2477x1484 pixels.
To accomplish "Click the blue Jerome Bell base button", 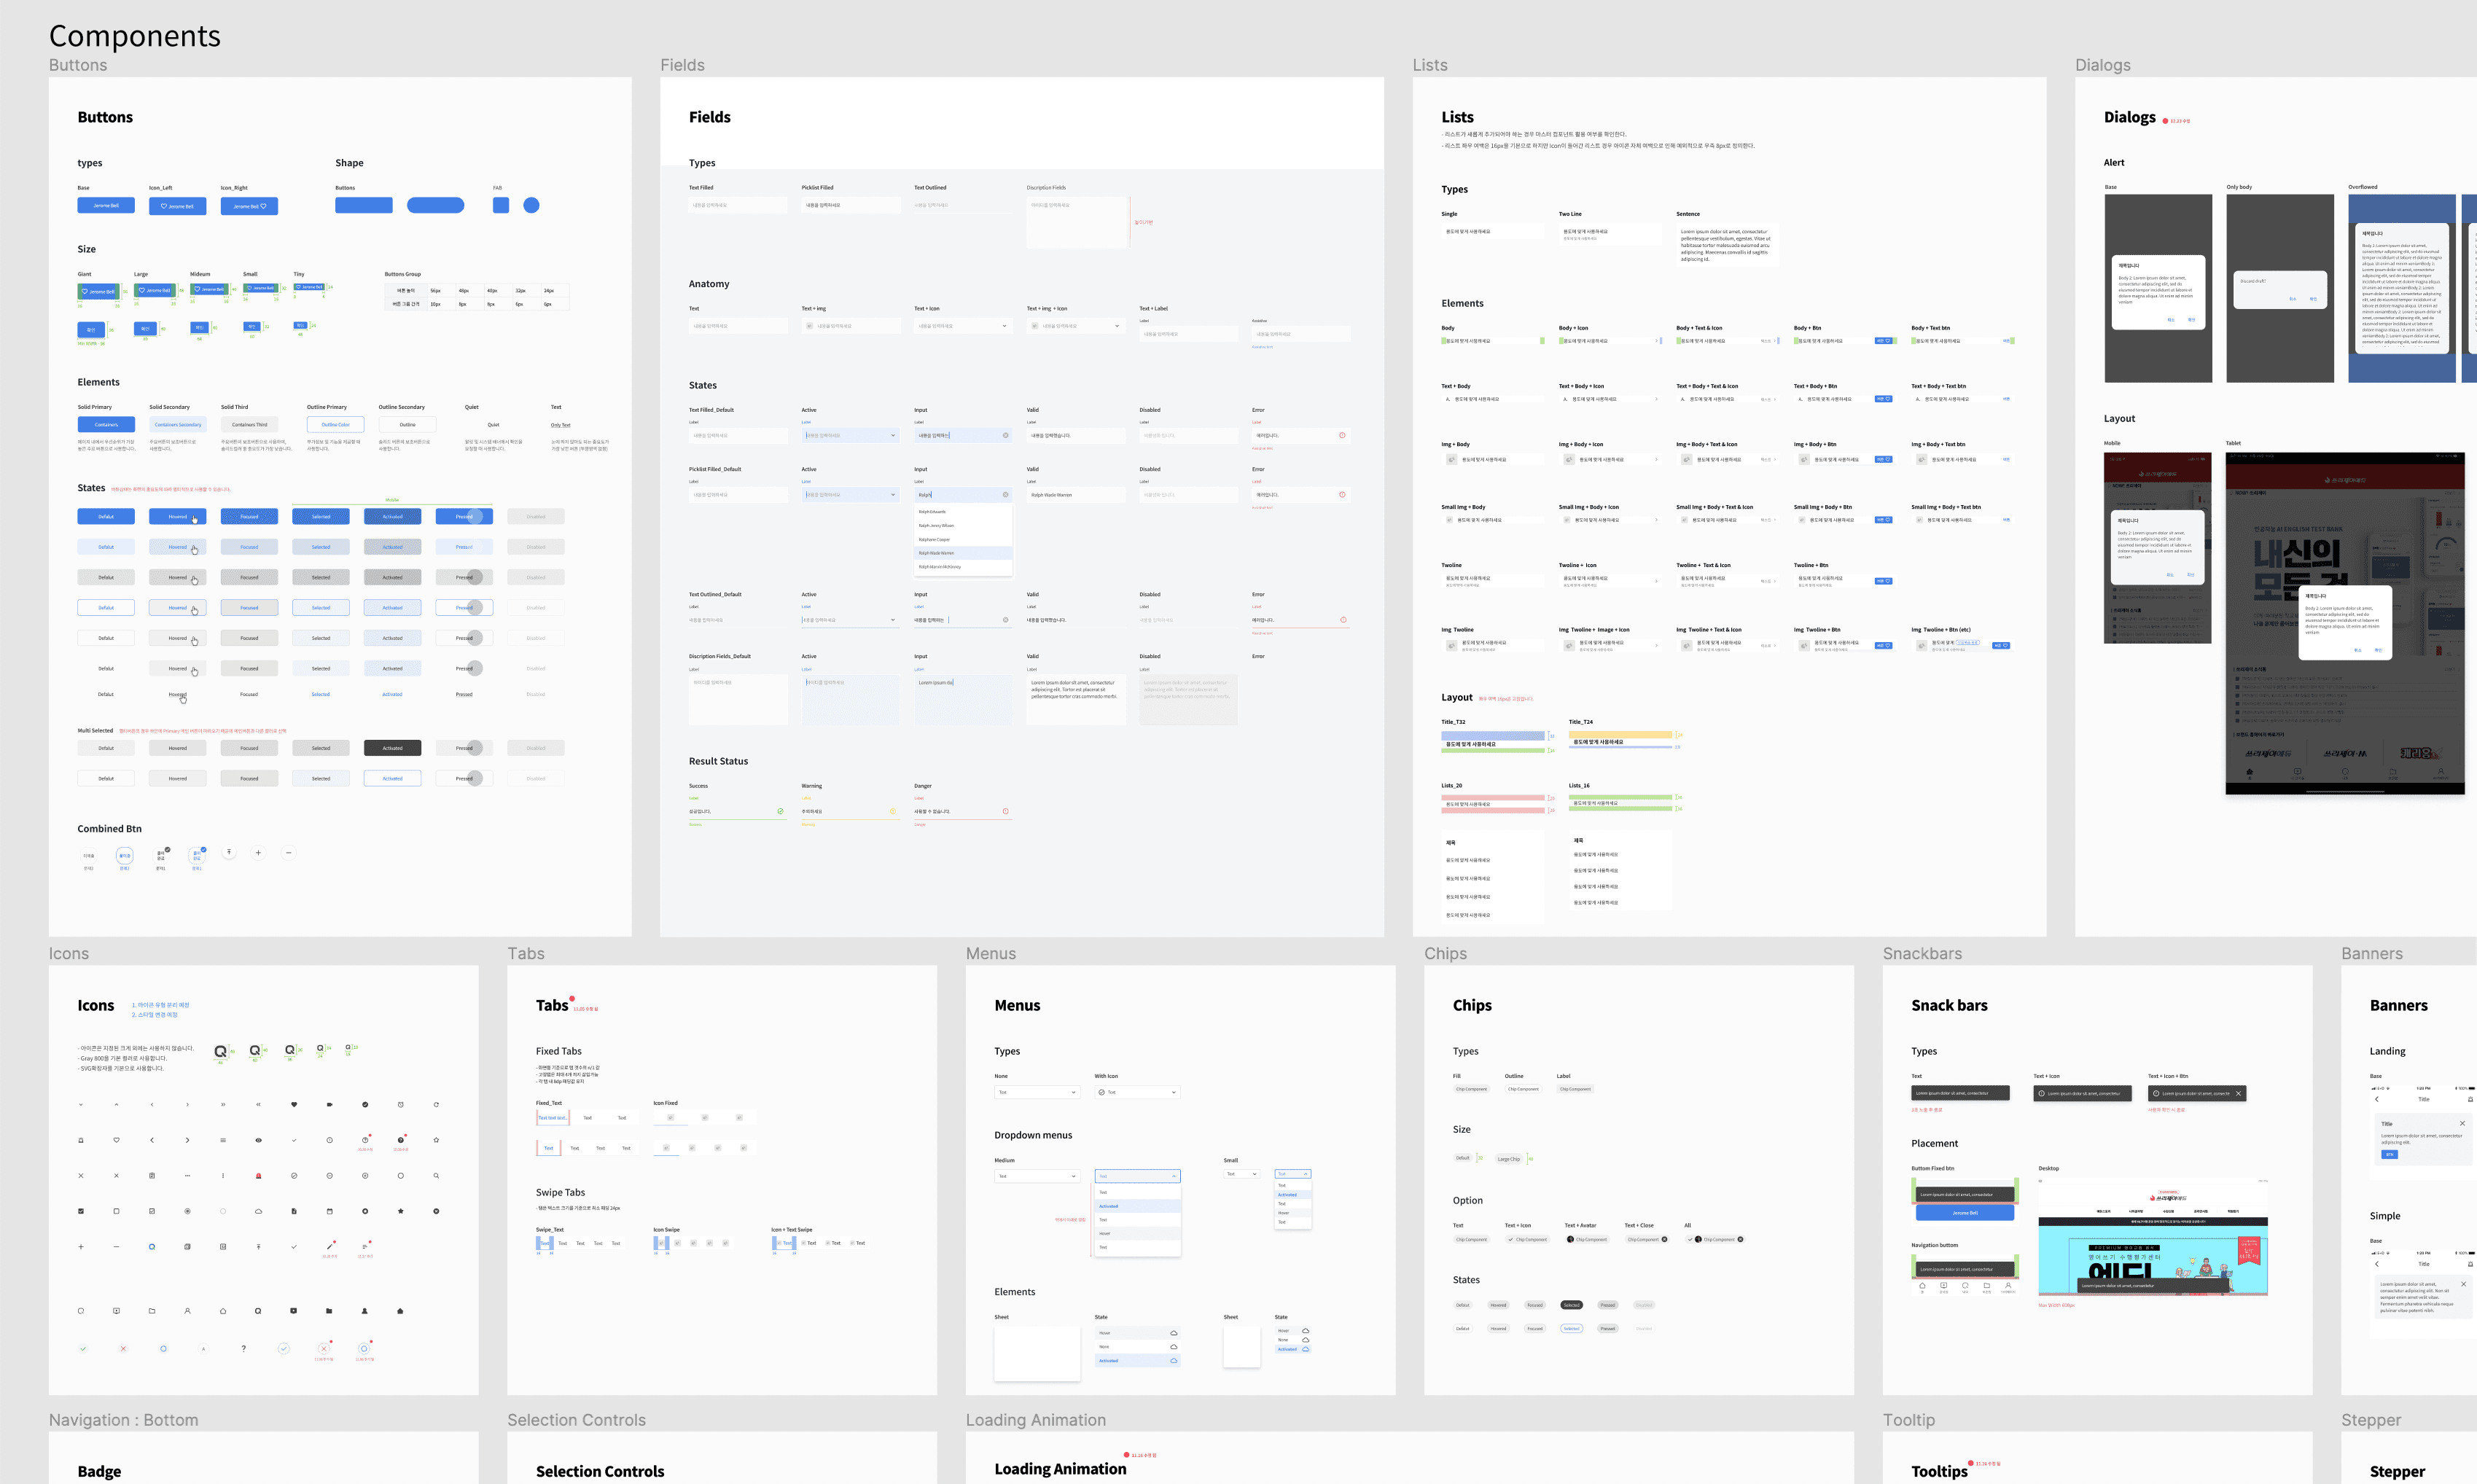I will [106, 206].
